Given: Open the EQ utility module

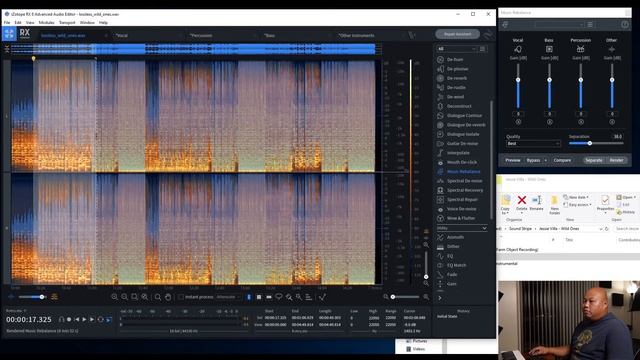Looking at the screenshot, I should (450, 256).
